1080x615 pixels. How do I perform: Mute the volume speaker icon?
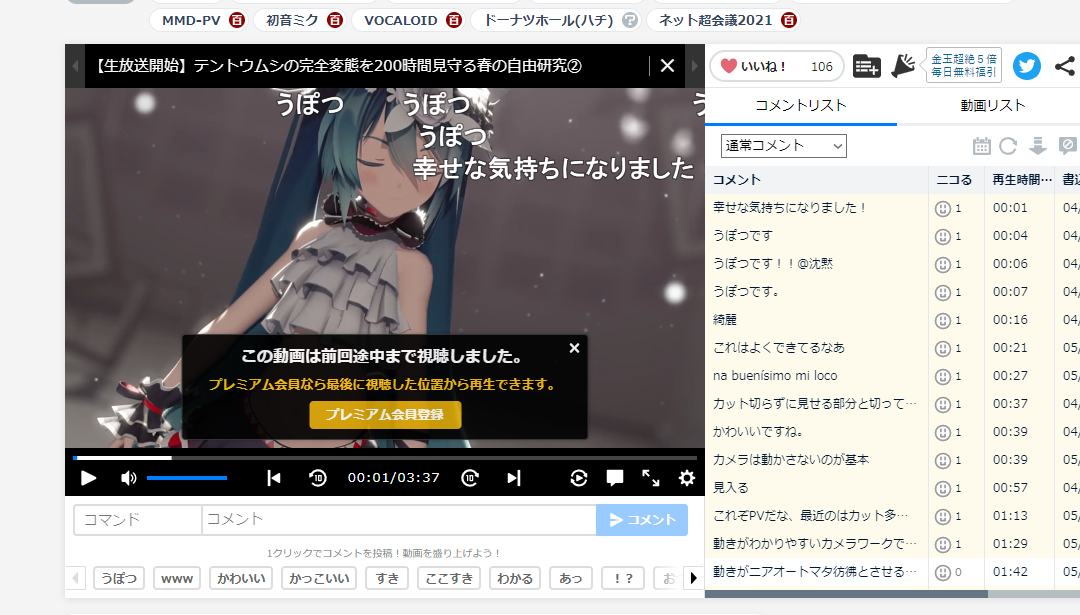129,478
